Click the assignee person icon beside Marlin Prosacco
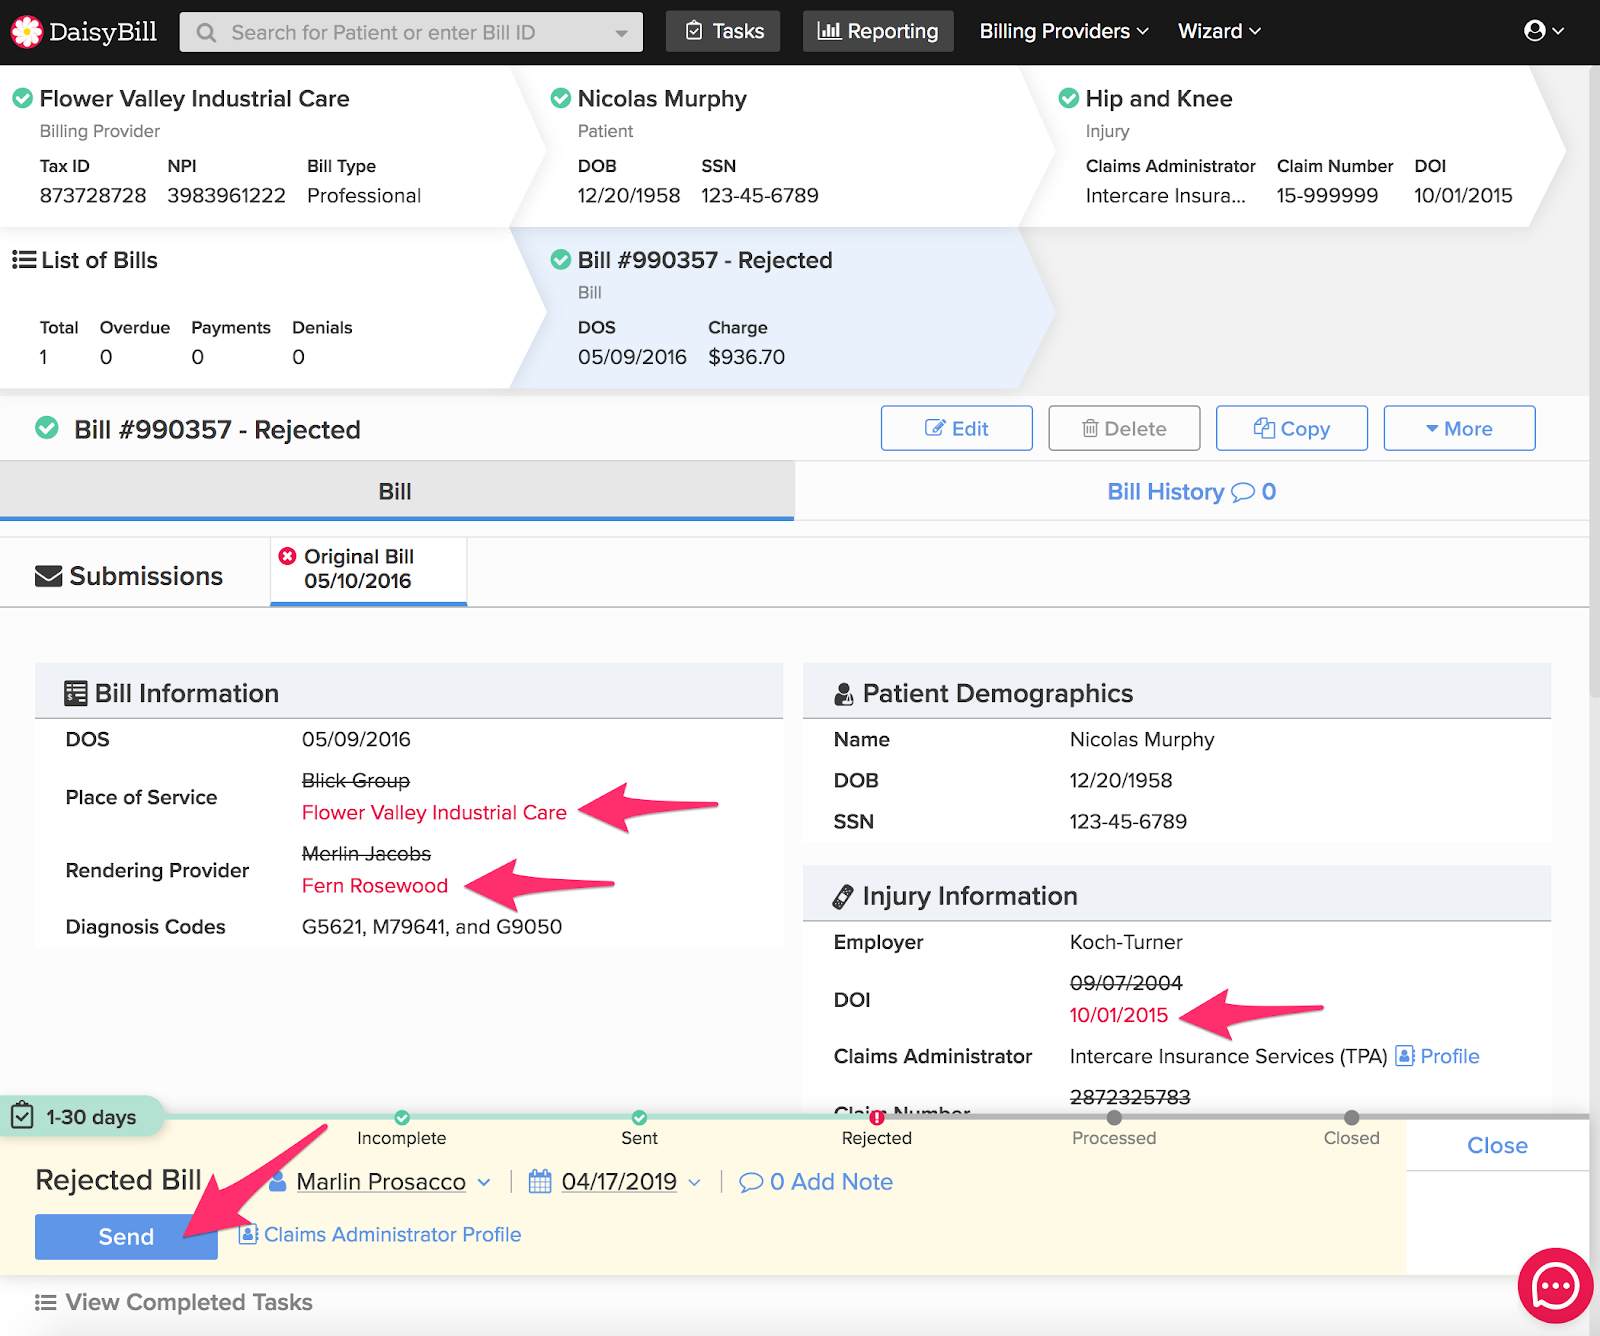This screenshot has height=1336, width=1600. 278,1181
